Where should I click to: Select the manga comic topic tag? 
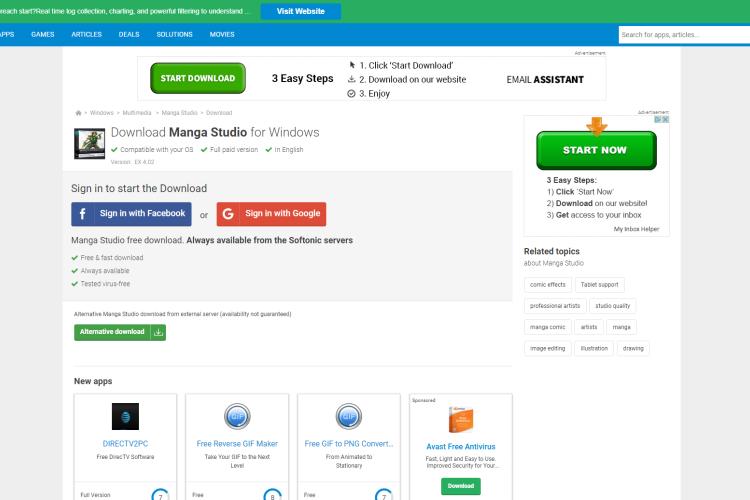click(548, 327)
